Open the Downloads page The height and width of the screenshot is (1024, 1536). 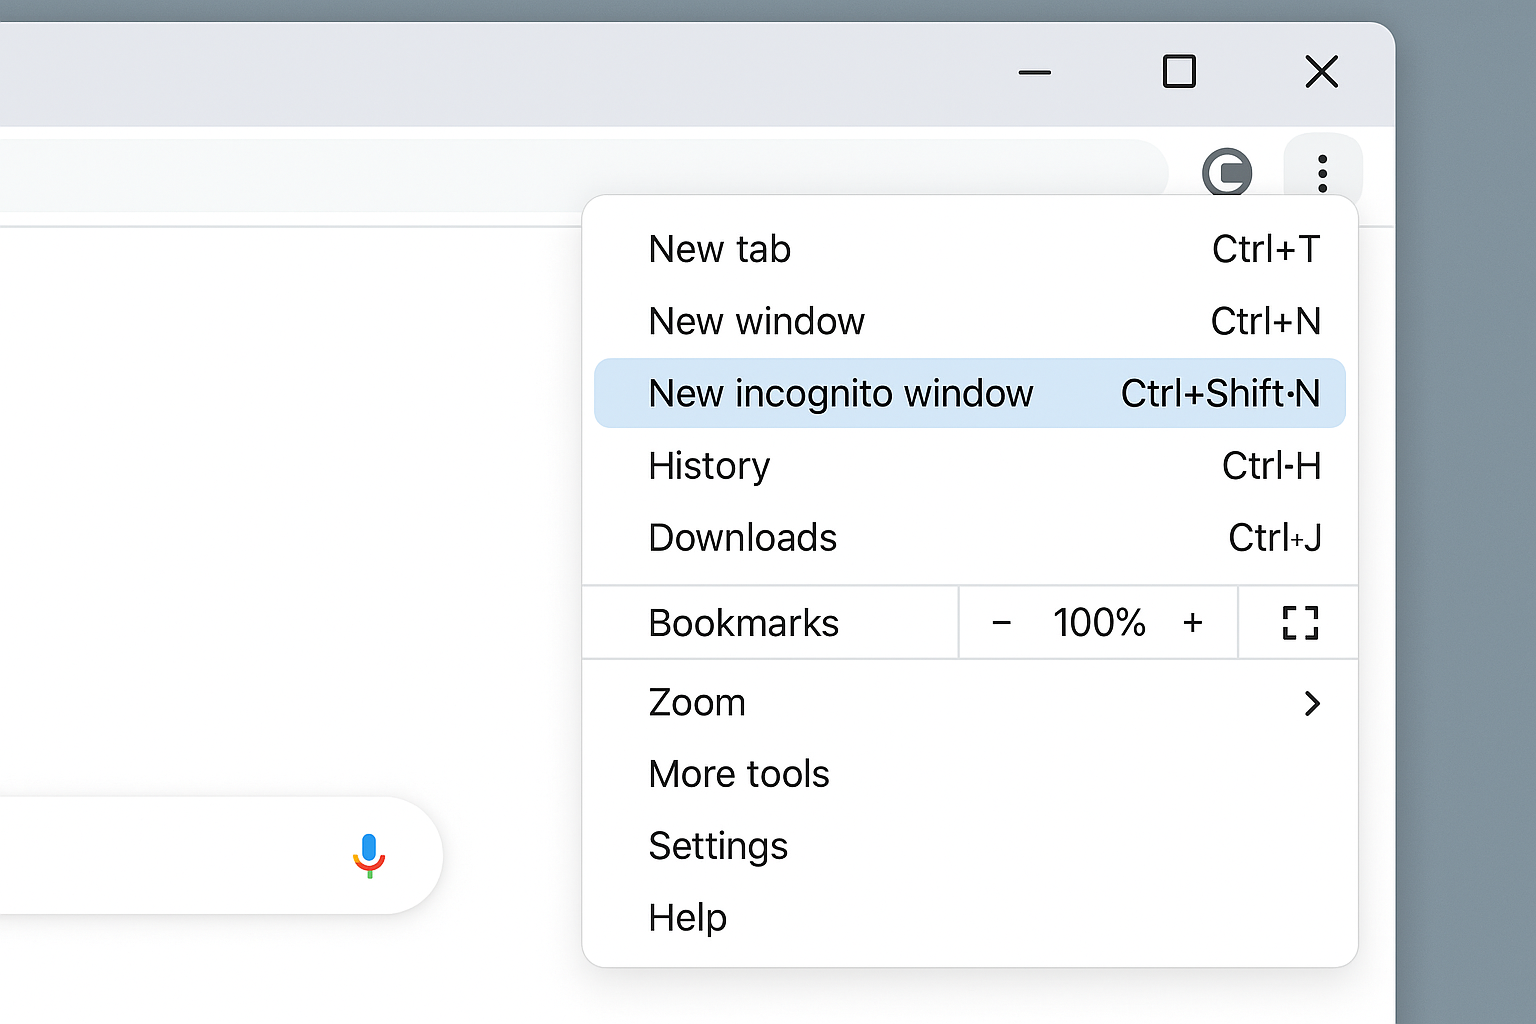click(742, 537)
